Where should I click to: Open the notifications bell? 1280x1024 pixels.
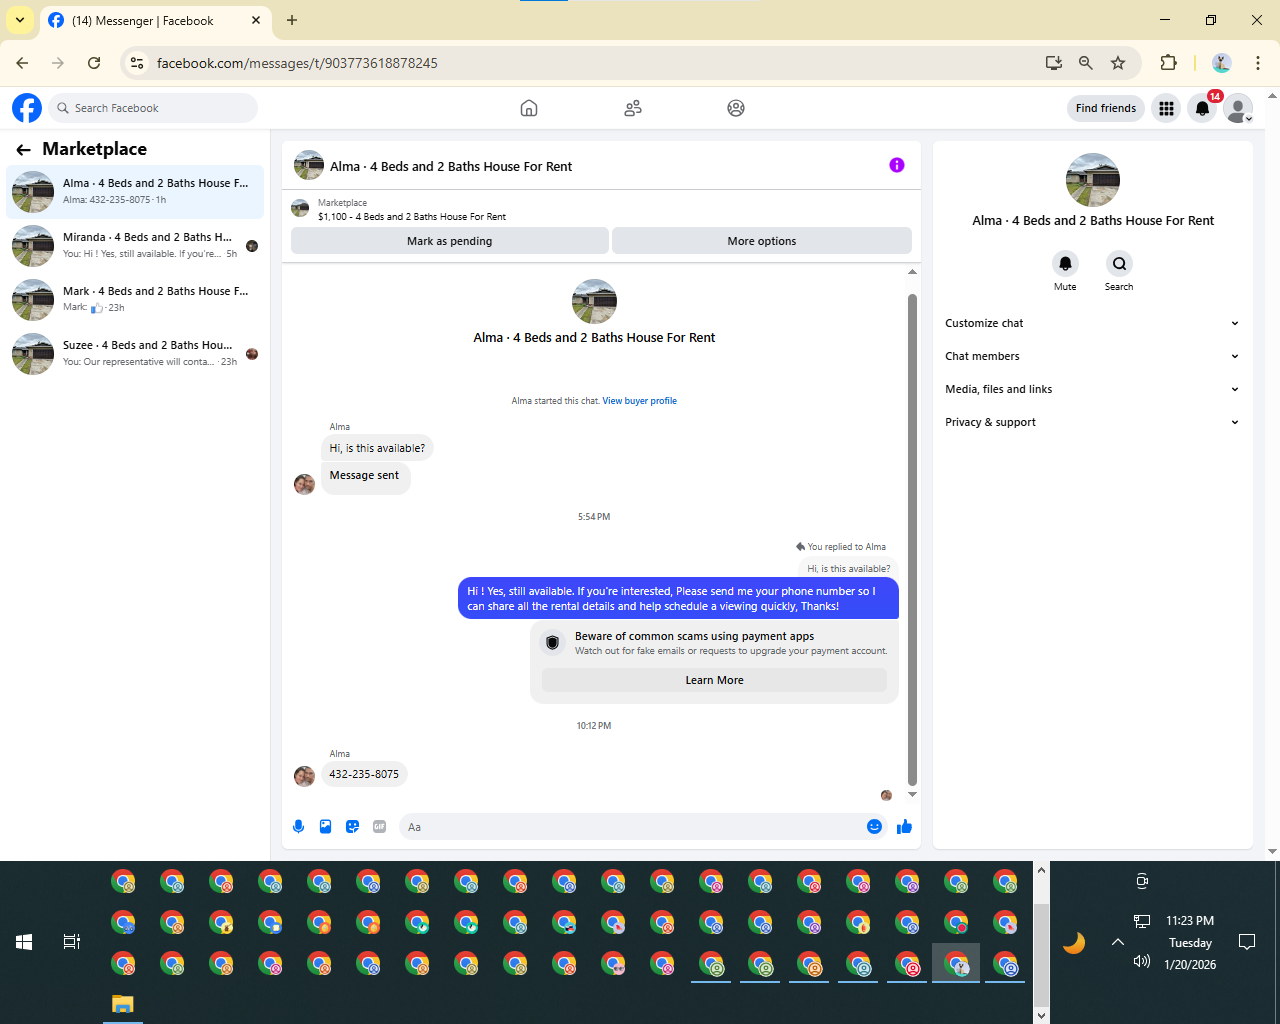(x=1203, y=108)
